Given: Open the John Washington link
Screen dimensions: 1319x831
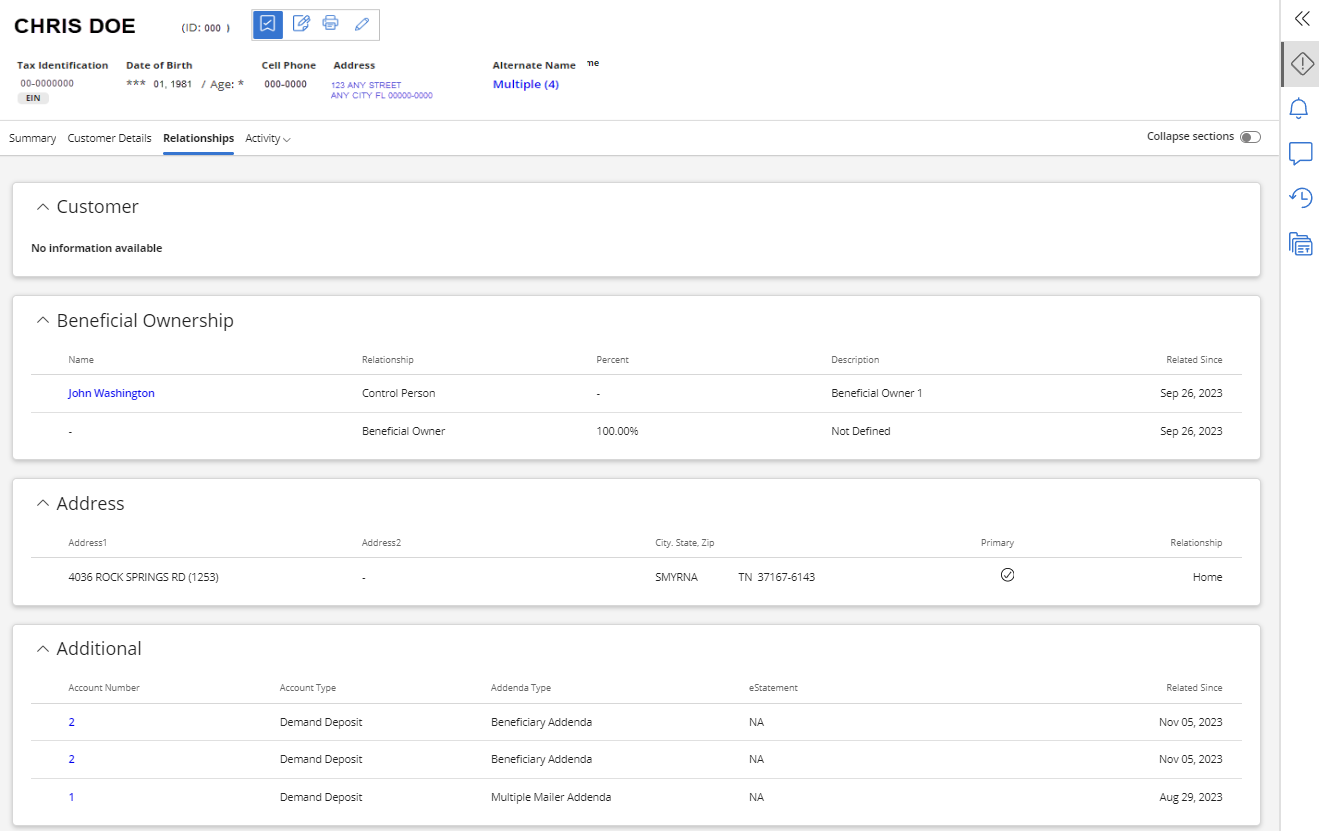Looking at the screenshot, I should [x=111, y=394].
